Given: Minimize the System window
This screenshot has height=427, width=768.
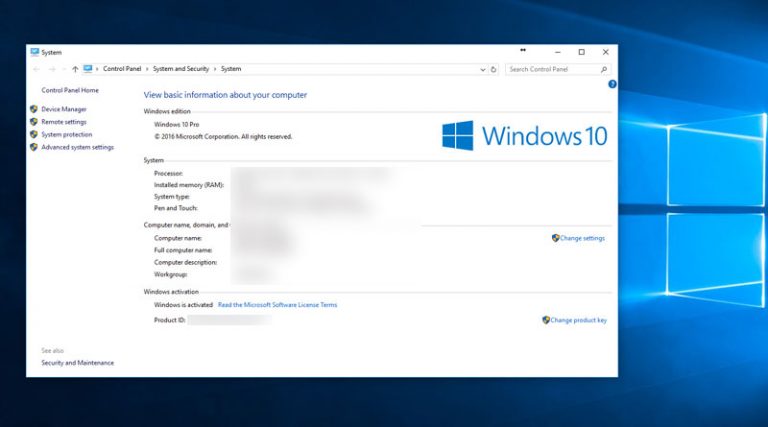Looking at the screenshot, I should pyautogui.click(x=557, y=52).
